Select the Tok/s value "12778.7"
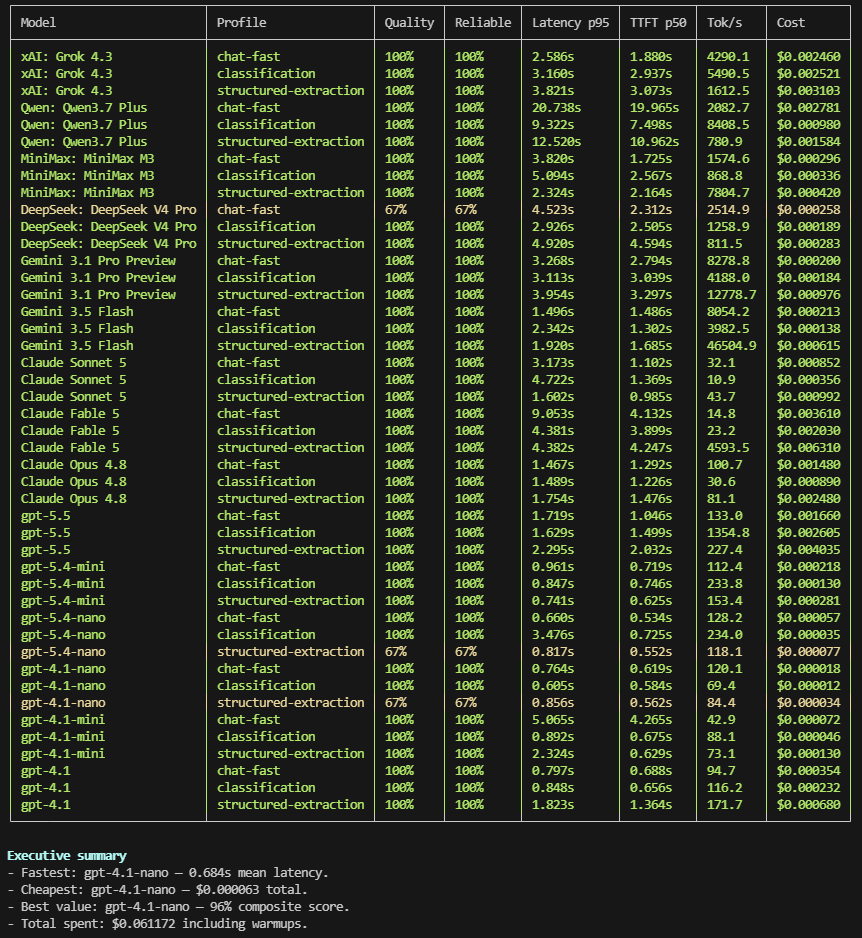The image size is (862, 938). point(732,295)
